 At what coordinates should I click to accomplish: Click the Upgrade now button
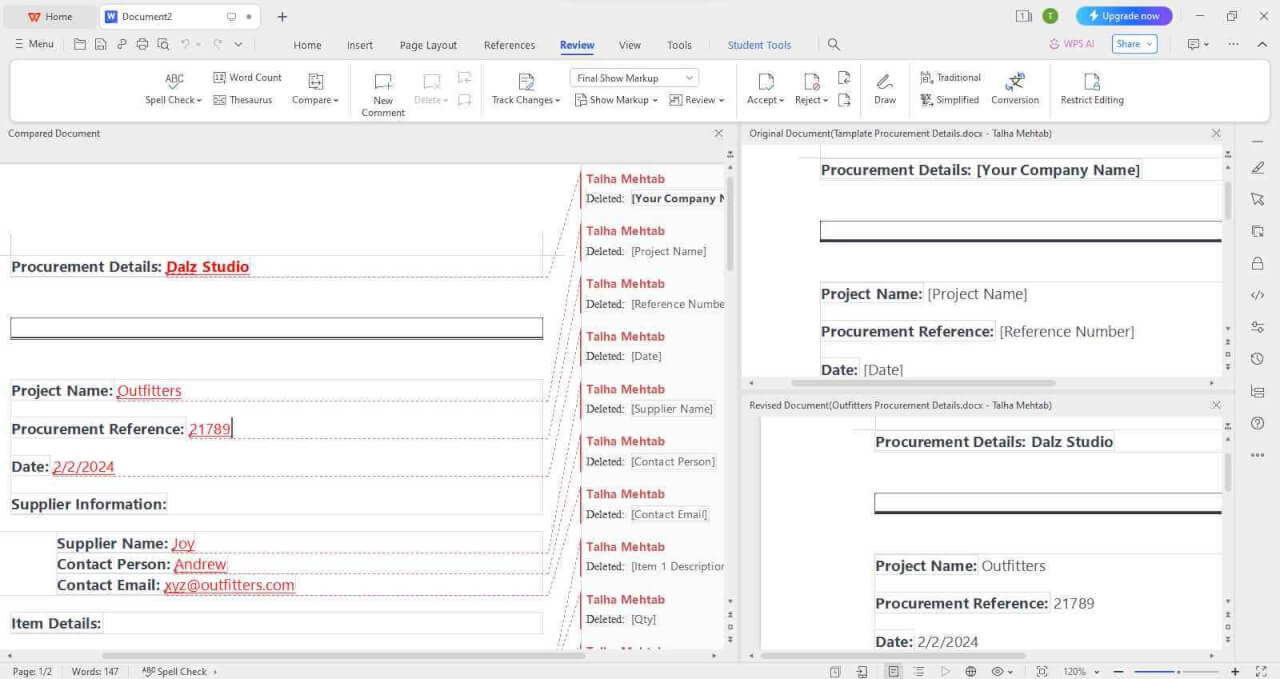1123,15
